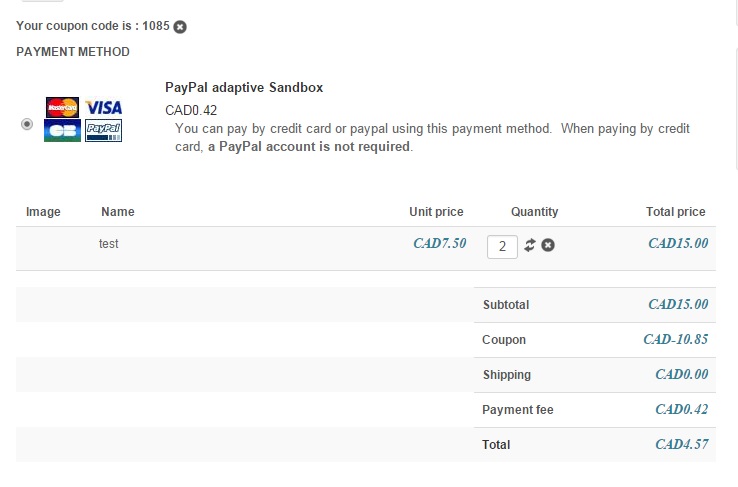Click the PayPal logo icon
Image resolution: width=738 pixels, height=487 pixels.
pos(103,129)
